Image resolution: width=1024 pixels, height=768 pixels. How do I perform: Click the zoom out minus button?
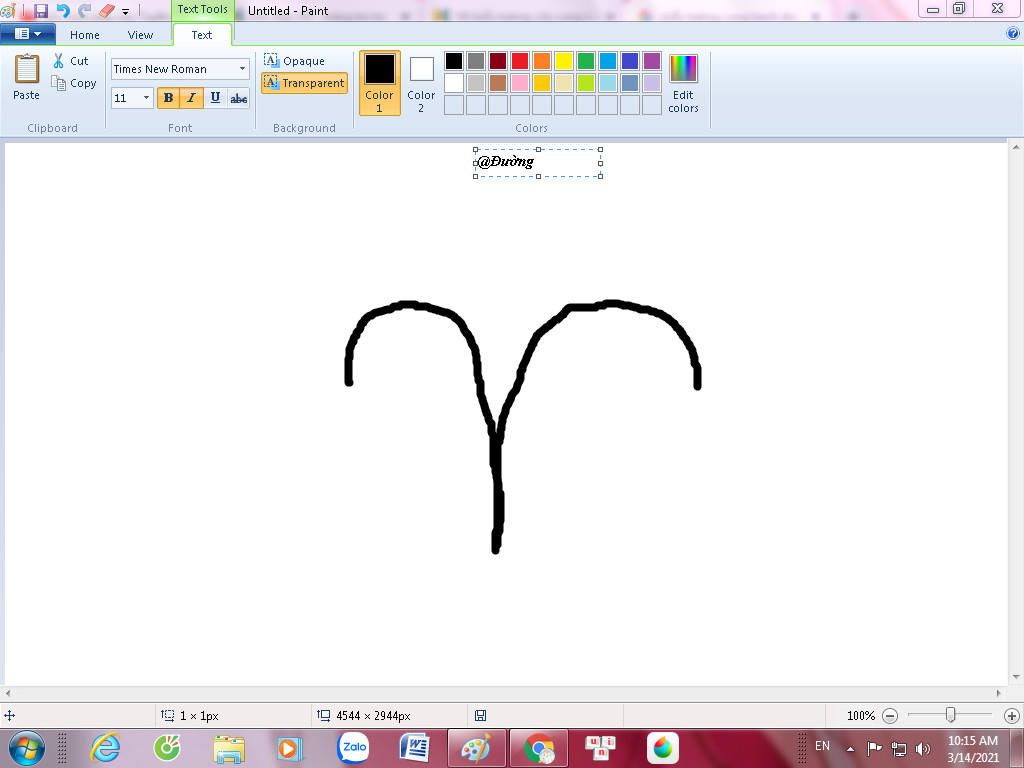coord(889,716)
